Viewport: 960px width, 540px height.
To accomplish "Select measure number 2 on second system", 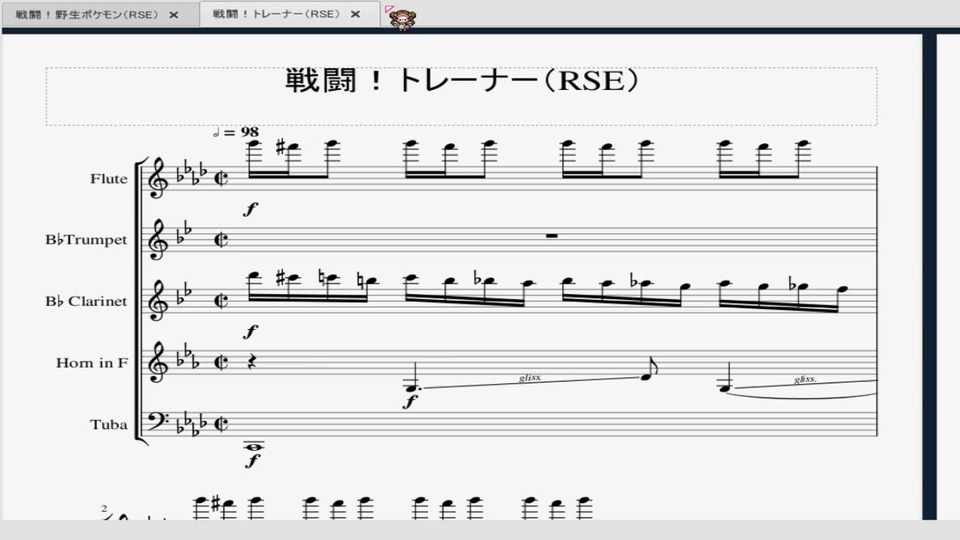I will [x=104, y=509].
